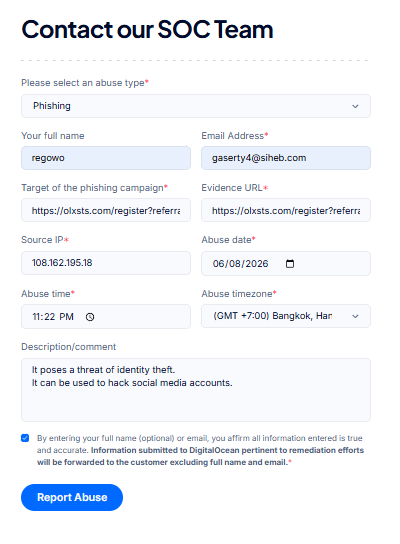The height and width of the screenshot is (544, 400).
Task: Click the minutes value 22 in Abuse time
Action: (x=49, y=317)
